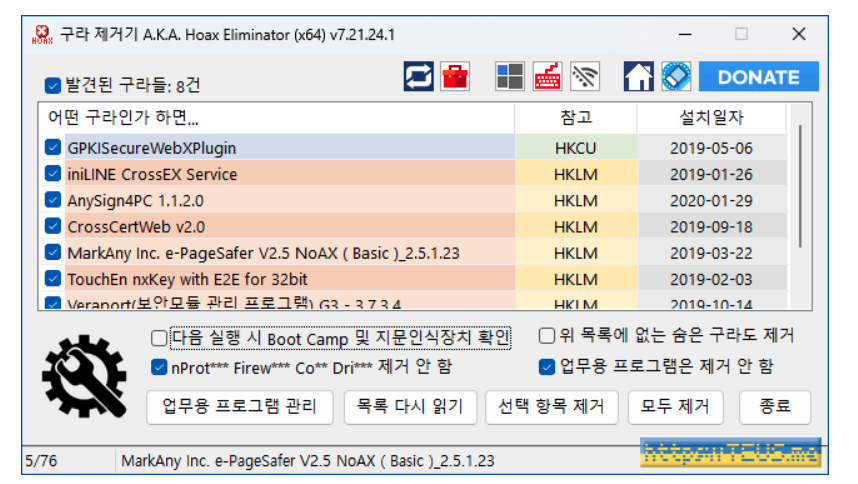
Task: Click status bar counter 5/76
Action: tap(42, 461)
